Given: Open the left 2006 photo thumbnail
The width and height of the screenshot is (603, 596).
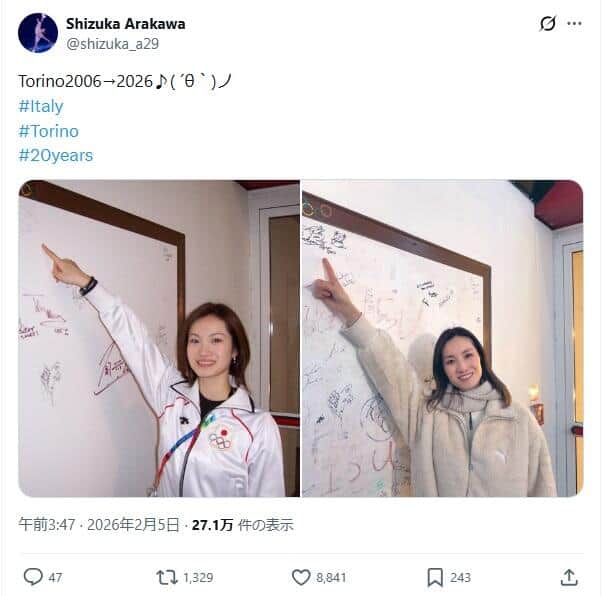Looking at the screenshot, I should [x=159, y=338].
